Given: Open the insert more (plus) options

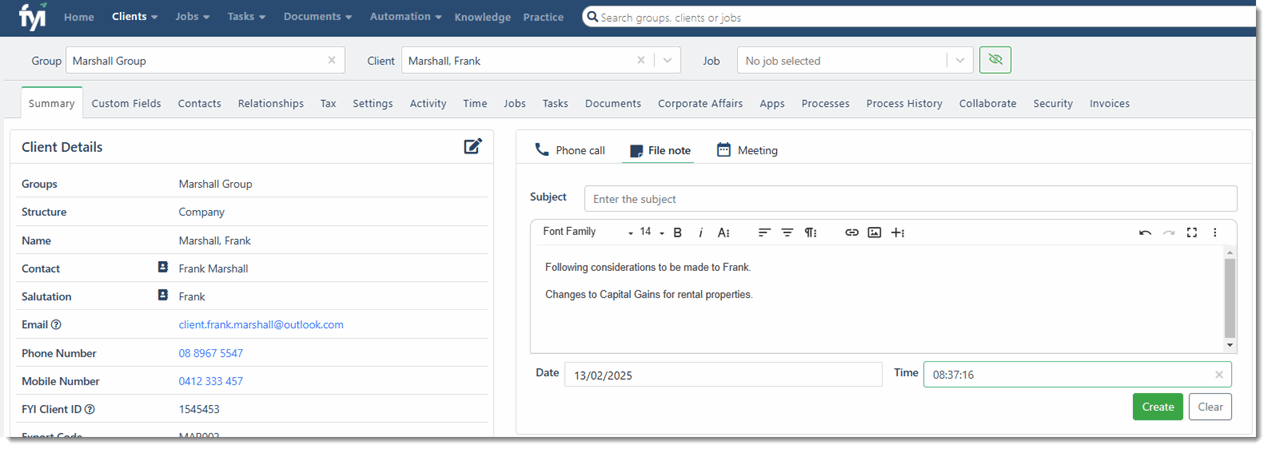Looking at the screenshot, I should [x=898, y=232].
